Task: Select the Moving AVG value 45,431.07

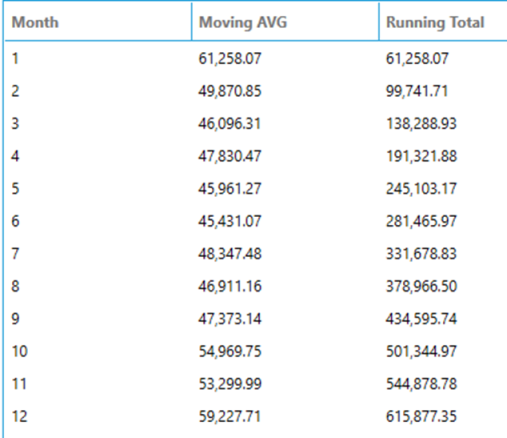Action: pos(230,221)
